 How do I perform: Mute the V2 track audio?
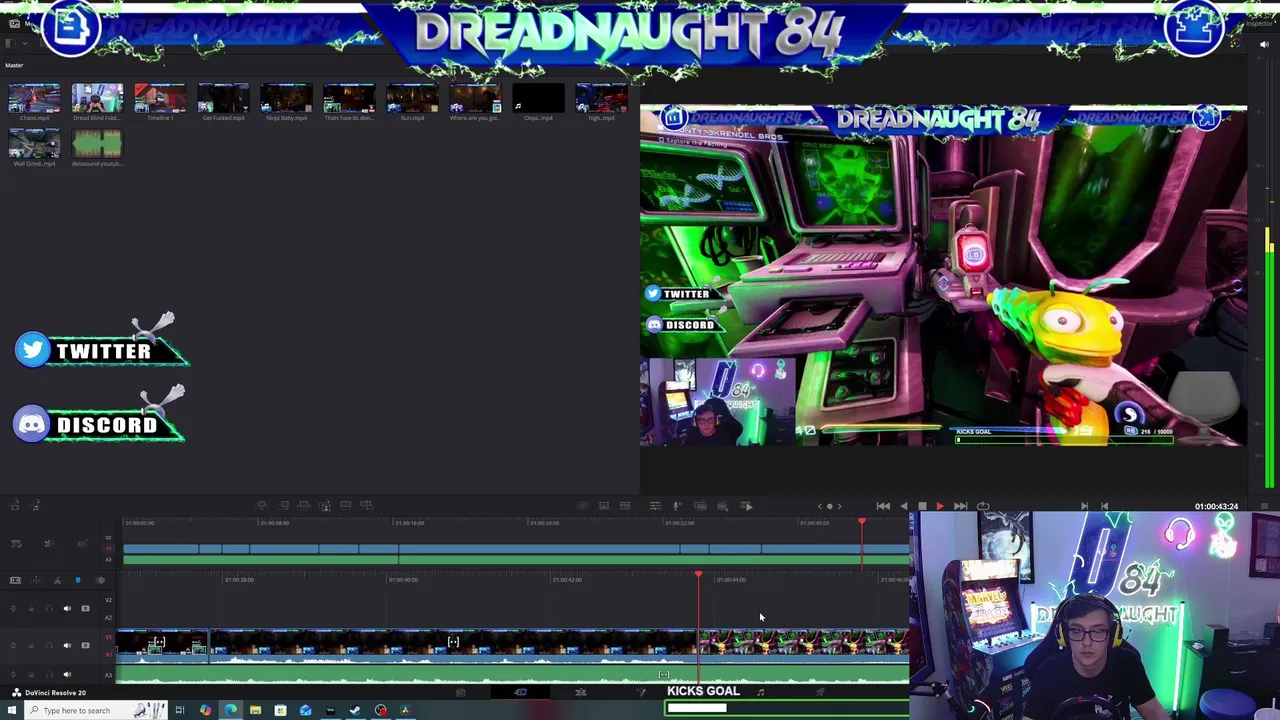[67, 608]
